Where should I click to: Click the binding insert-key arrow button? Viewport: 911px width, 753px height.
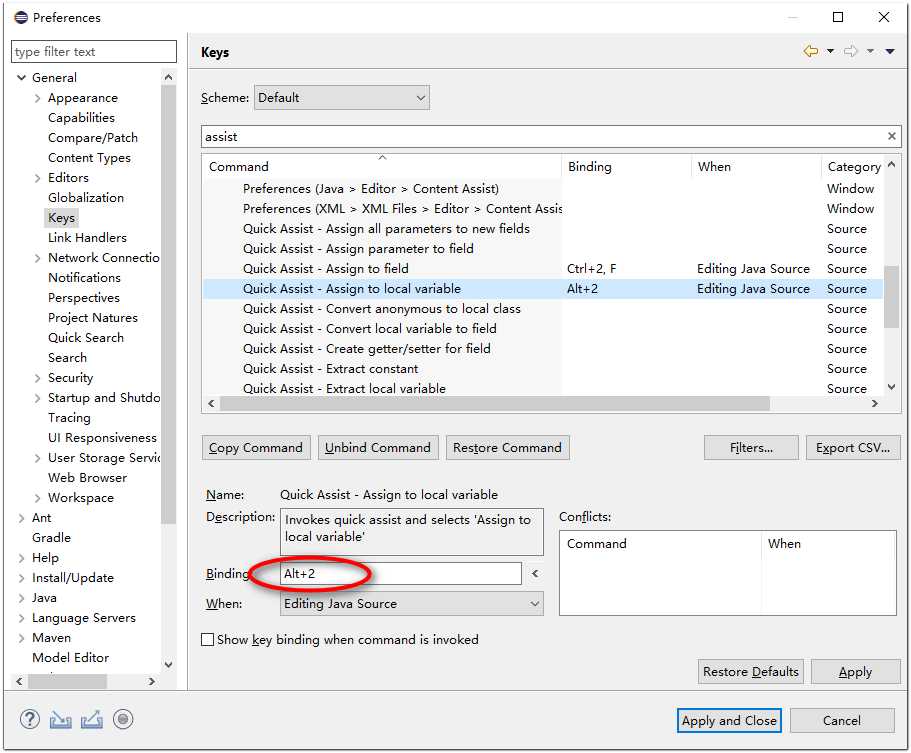click(x=535, y=573)
